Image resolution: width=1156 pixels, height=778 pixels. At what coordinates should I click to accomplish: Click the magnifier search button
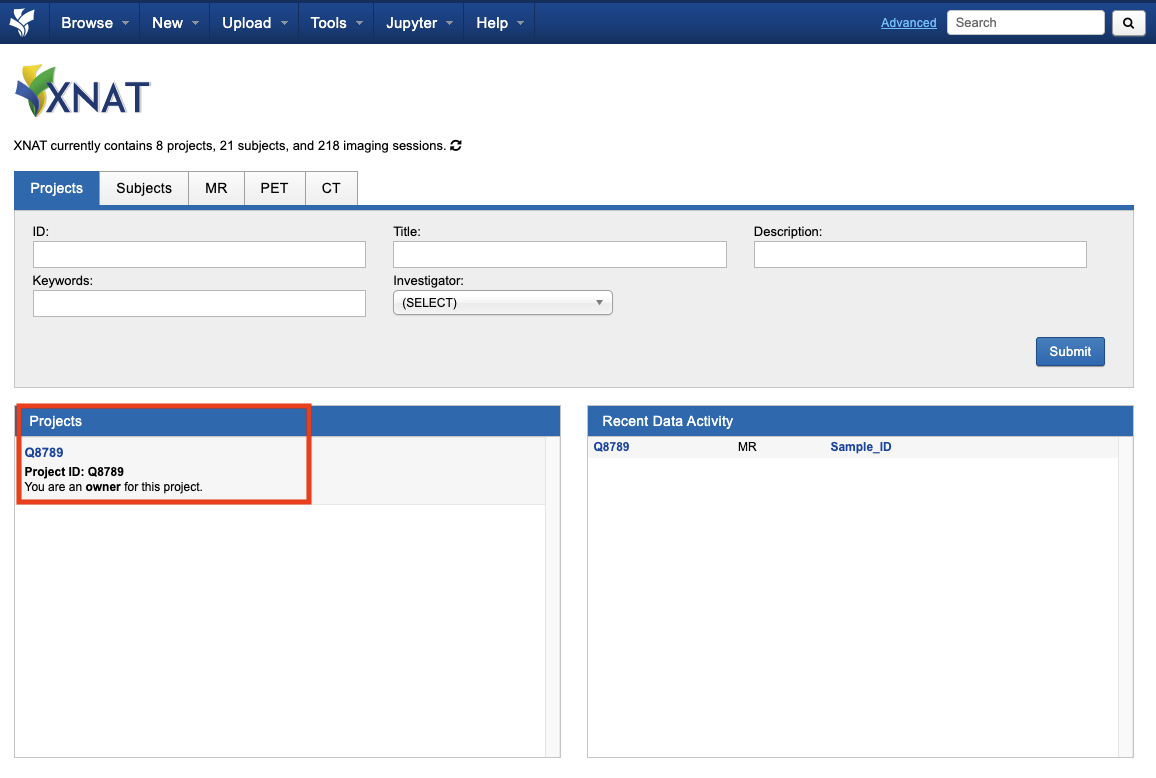tap(1128, 23)
